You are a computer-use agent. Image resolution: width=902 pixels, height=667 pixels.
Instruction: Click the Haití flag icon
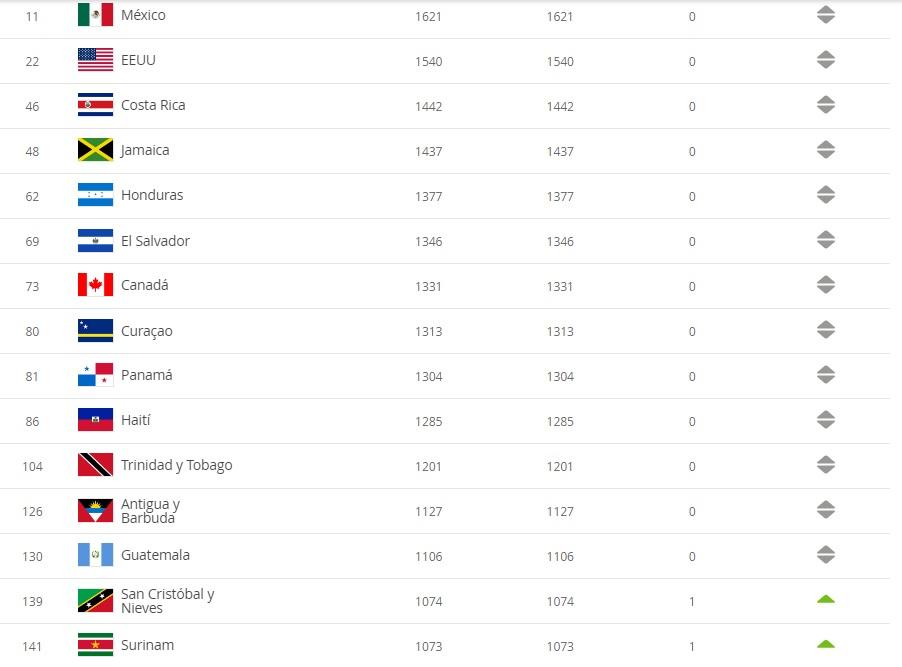pos(95,420)
